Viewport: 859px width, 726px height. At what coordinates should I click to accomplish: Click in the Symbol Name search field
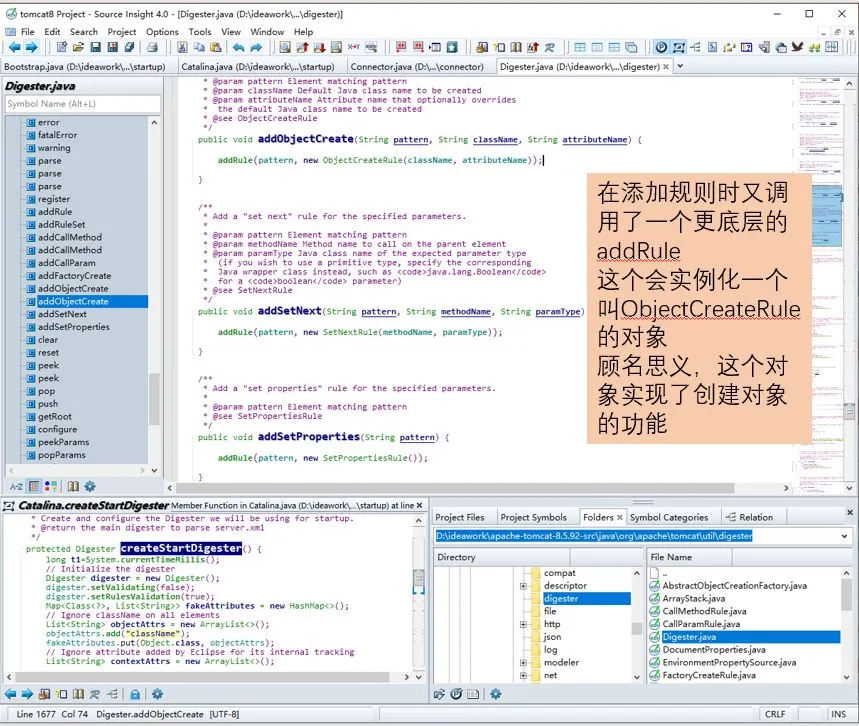(x=83, y=104)
